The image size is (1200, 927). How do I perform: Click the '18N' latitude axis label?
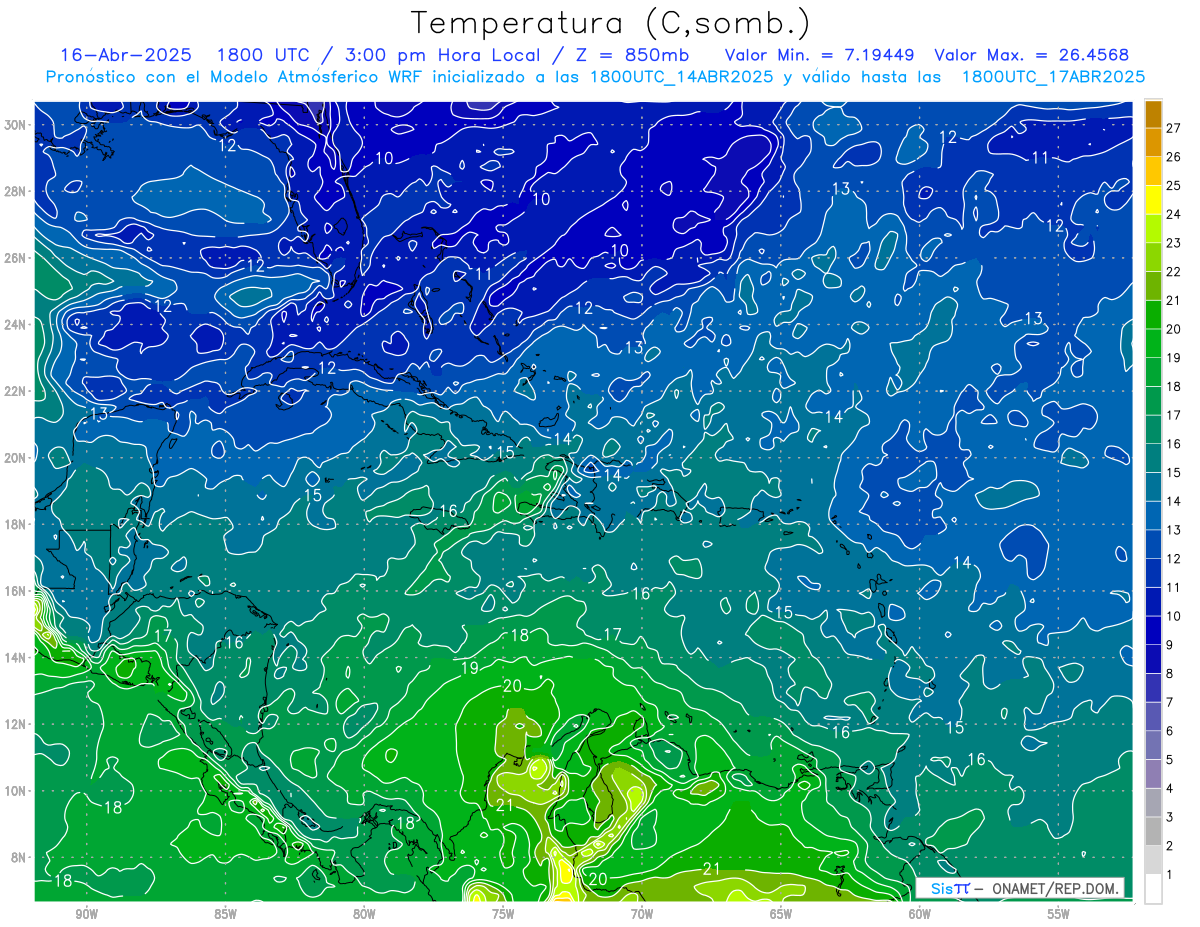[17, 524]
